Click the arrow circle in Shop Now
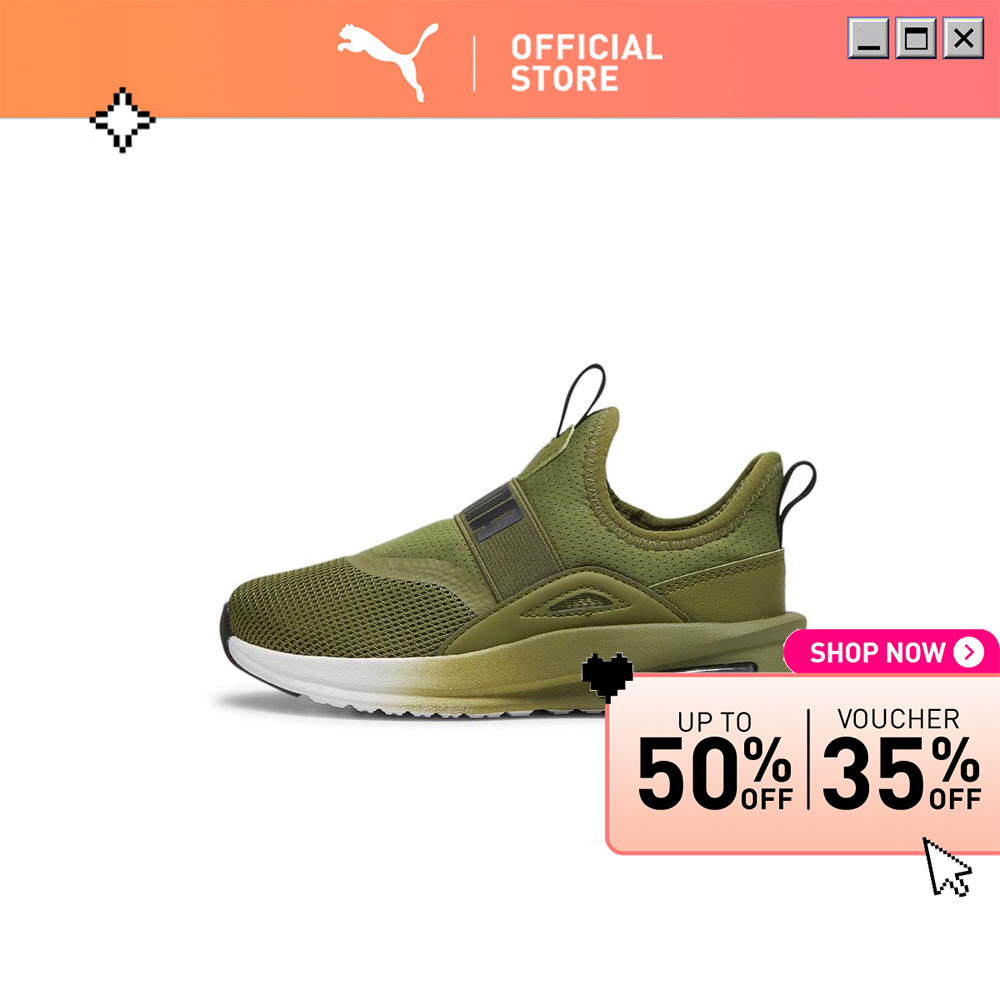The image size is (1000, 1000). click(x=969, y=652)
